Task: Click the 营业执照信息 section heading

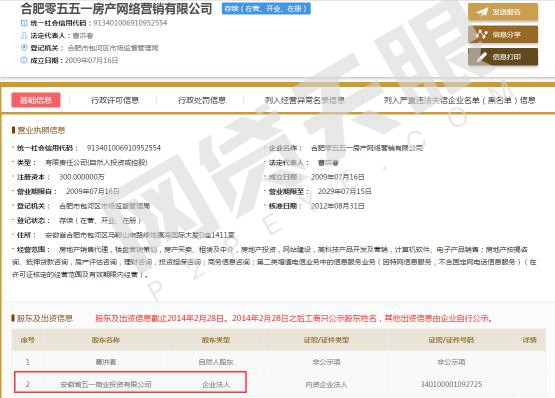Action: [41, 130]
